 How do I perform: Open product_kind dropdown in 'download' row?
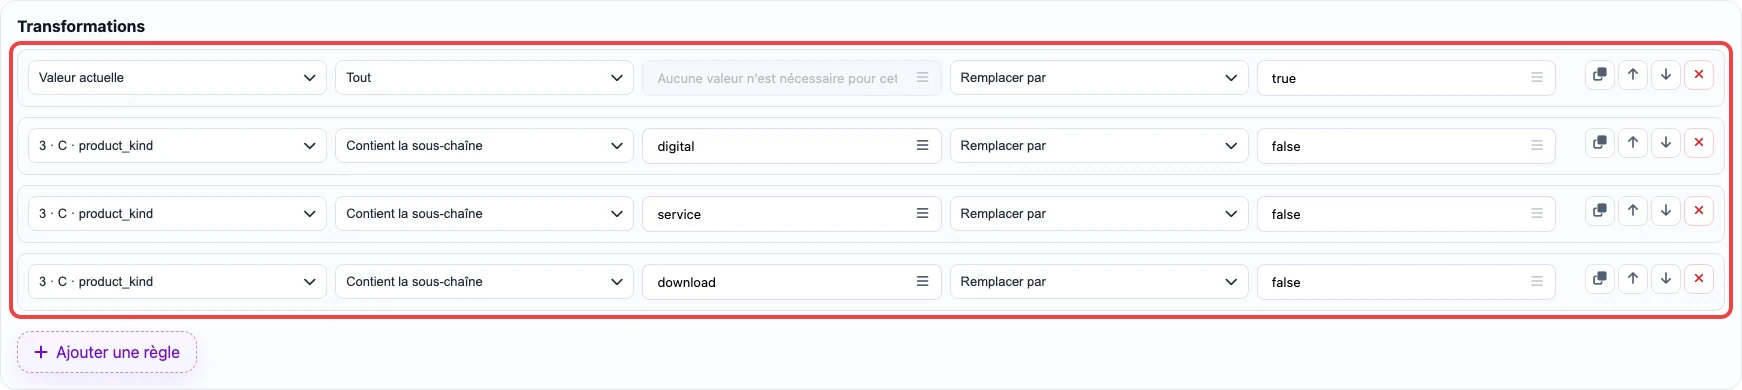point(177,282)
